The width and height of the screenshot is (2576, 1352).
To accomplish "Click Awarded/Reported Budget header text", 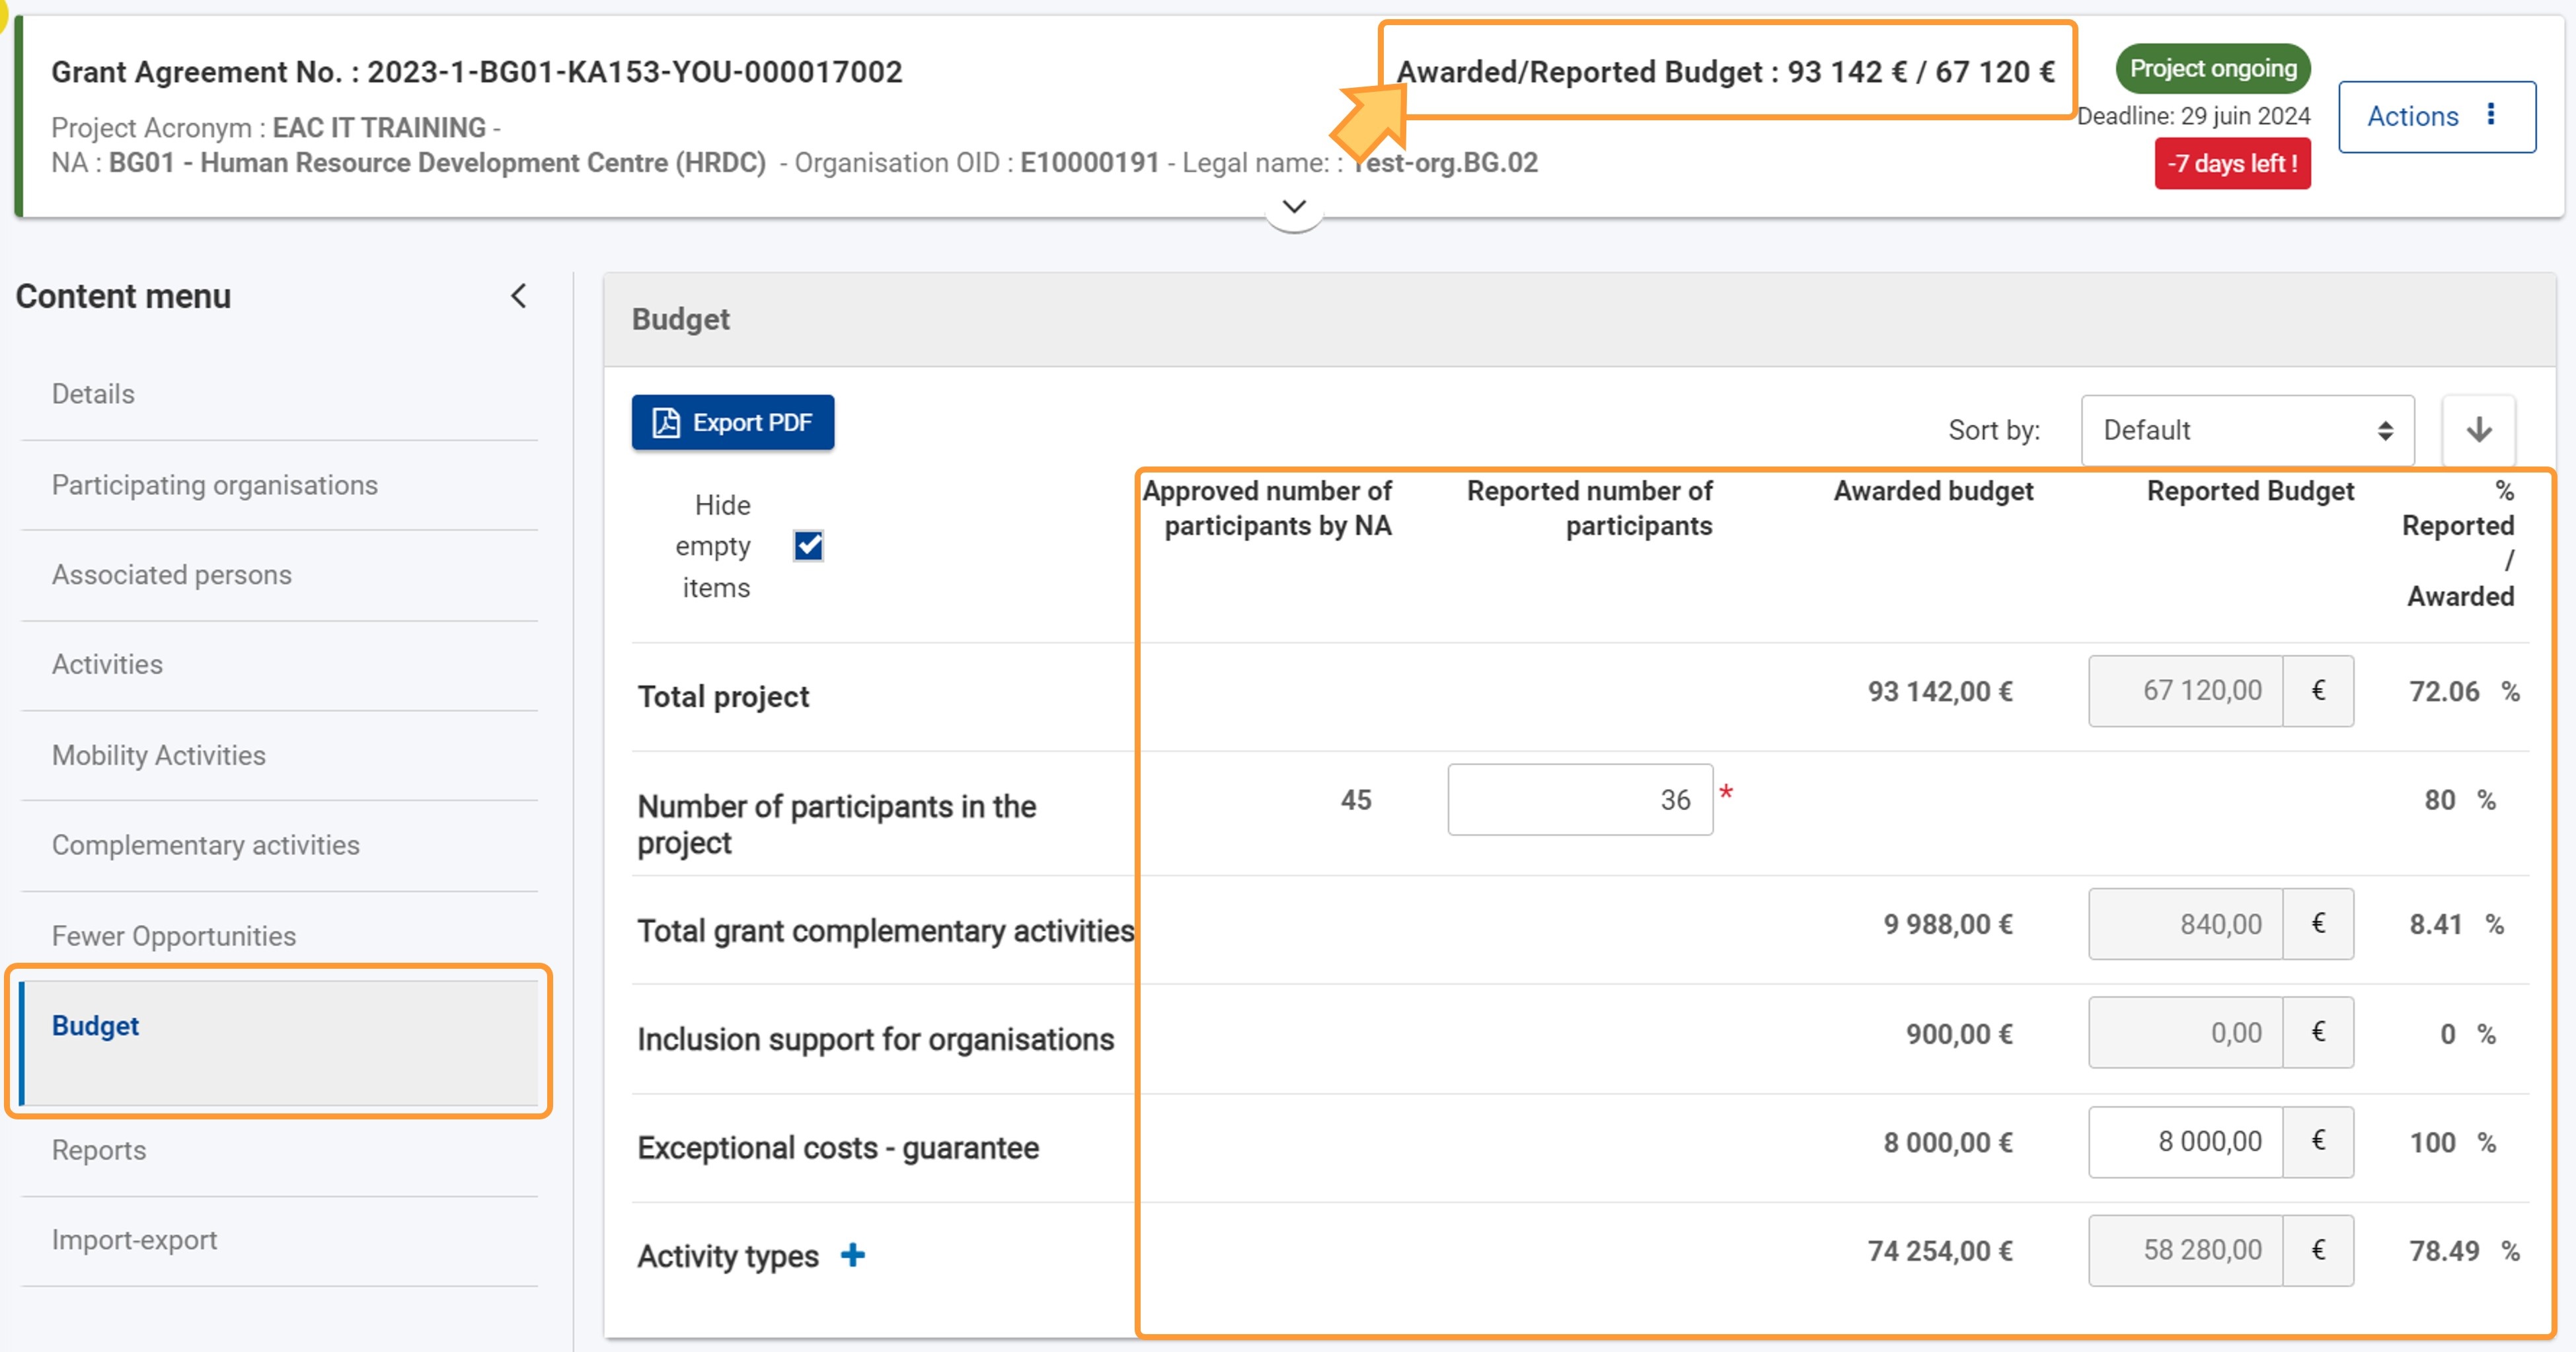I will pos(1726,72).
